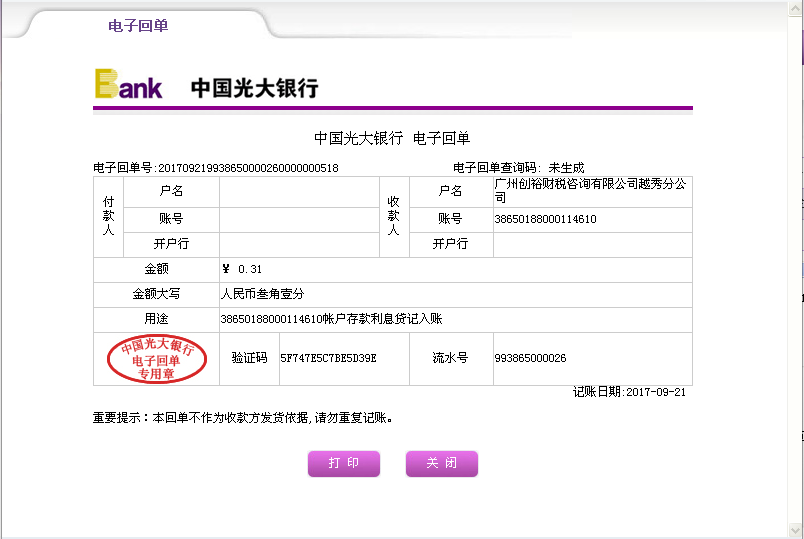The image size is (804, 539).
Task: Click the 记账日期 2017-09-21 text
Action: (x=629, y=393)
